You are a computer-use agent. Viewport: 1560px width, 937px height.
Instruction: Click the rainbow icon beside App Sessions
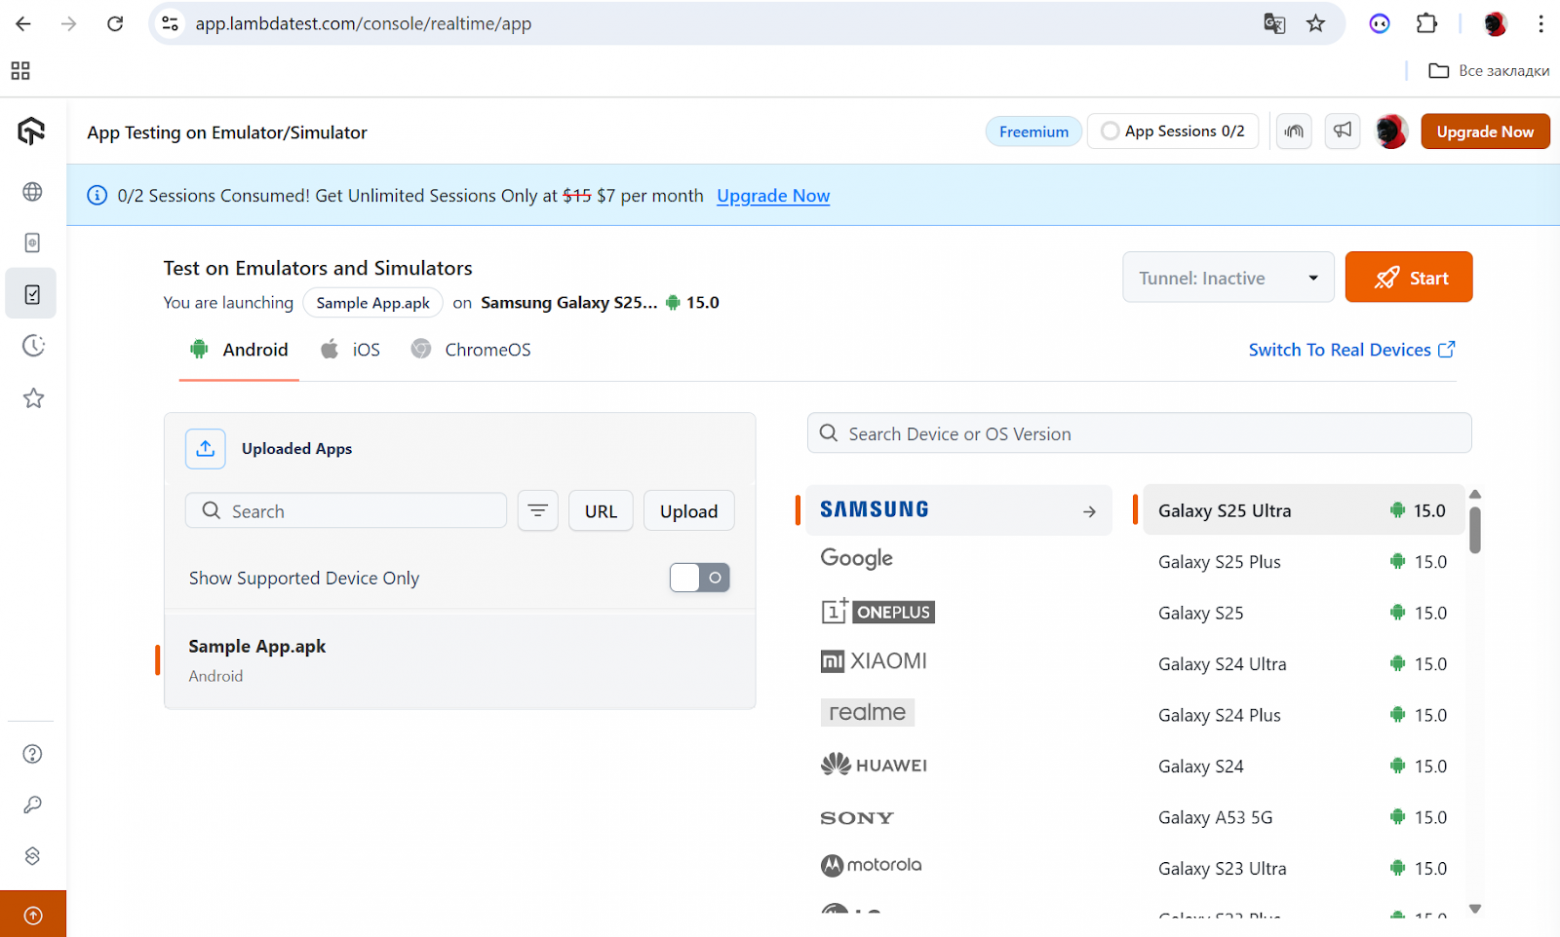point(1294,131)
